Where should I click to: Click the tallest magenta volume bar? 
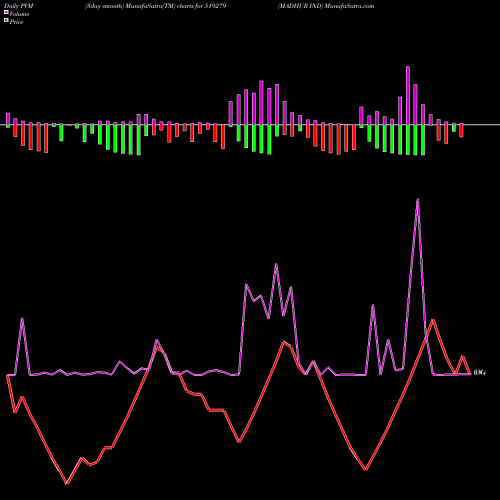click(x=408, y=96)
